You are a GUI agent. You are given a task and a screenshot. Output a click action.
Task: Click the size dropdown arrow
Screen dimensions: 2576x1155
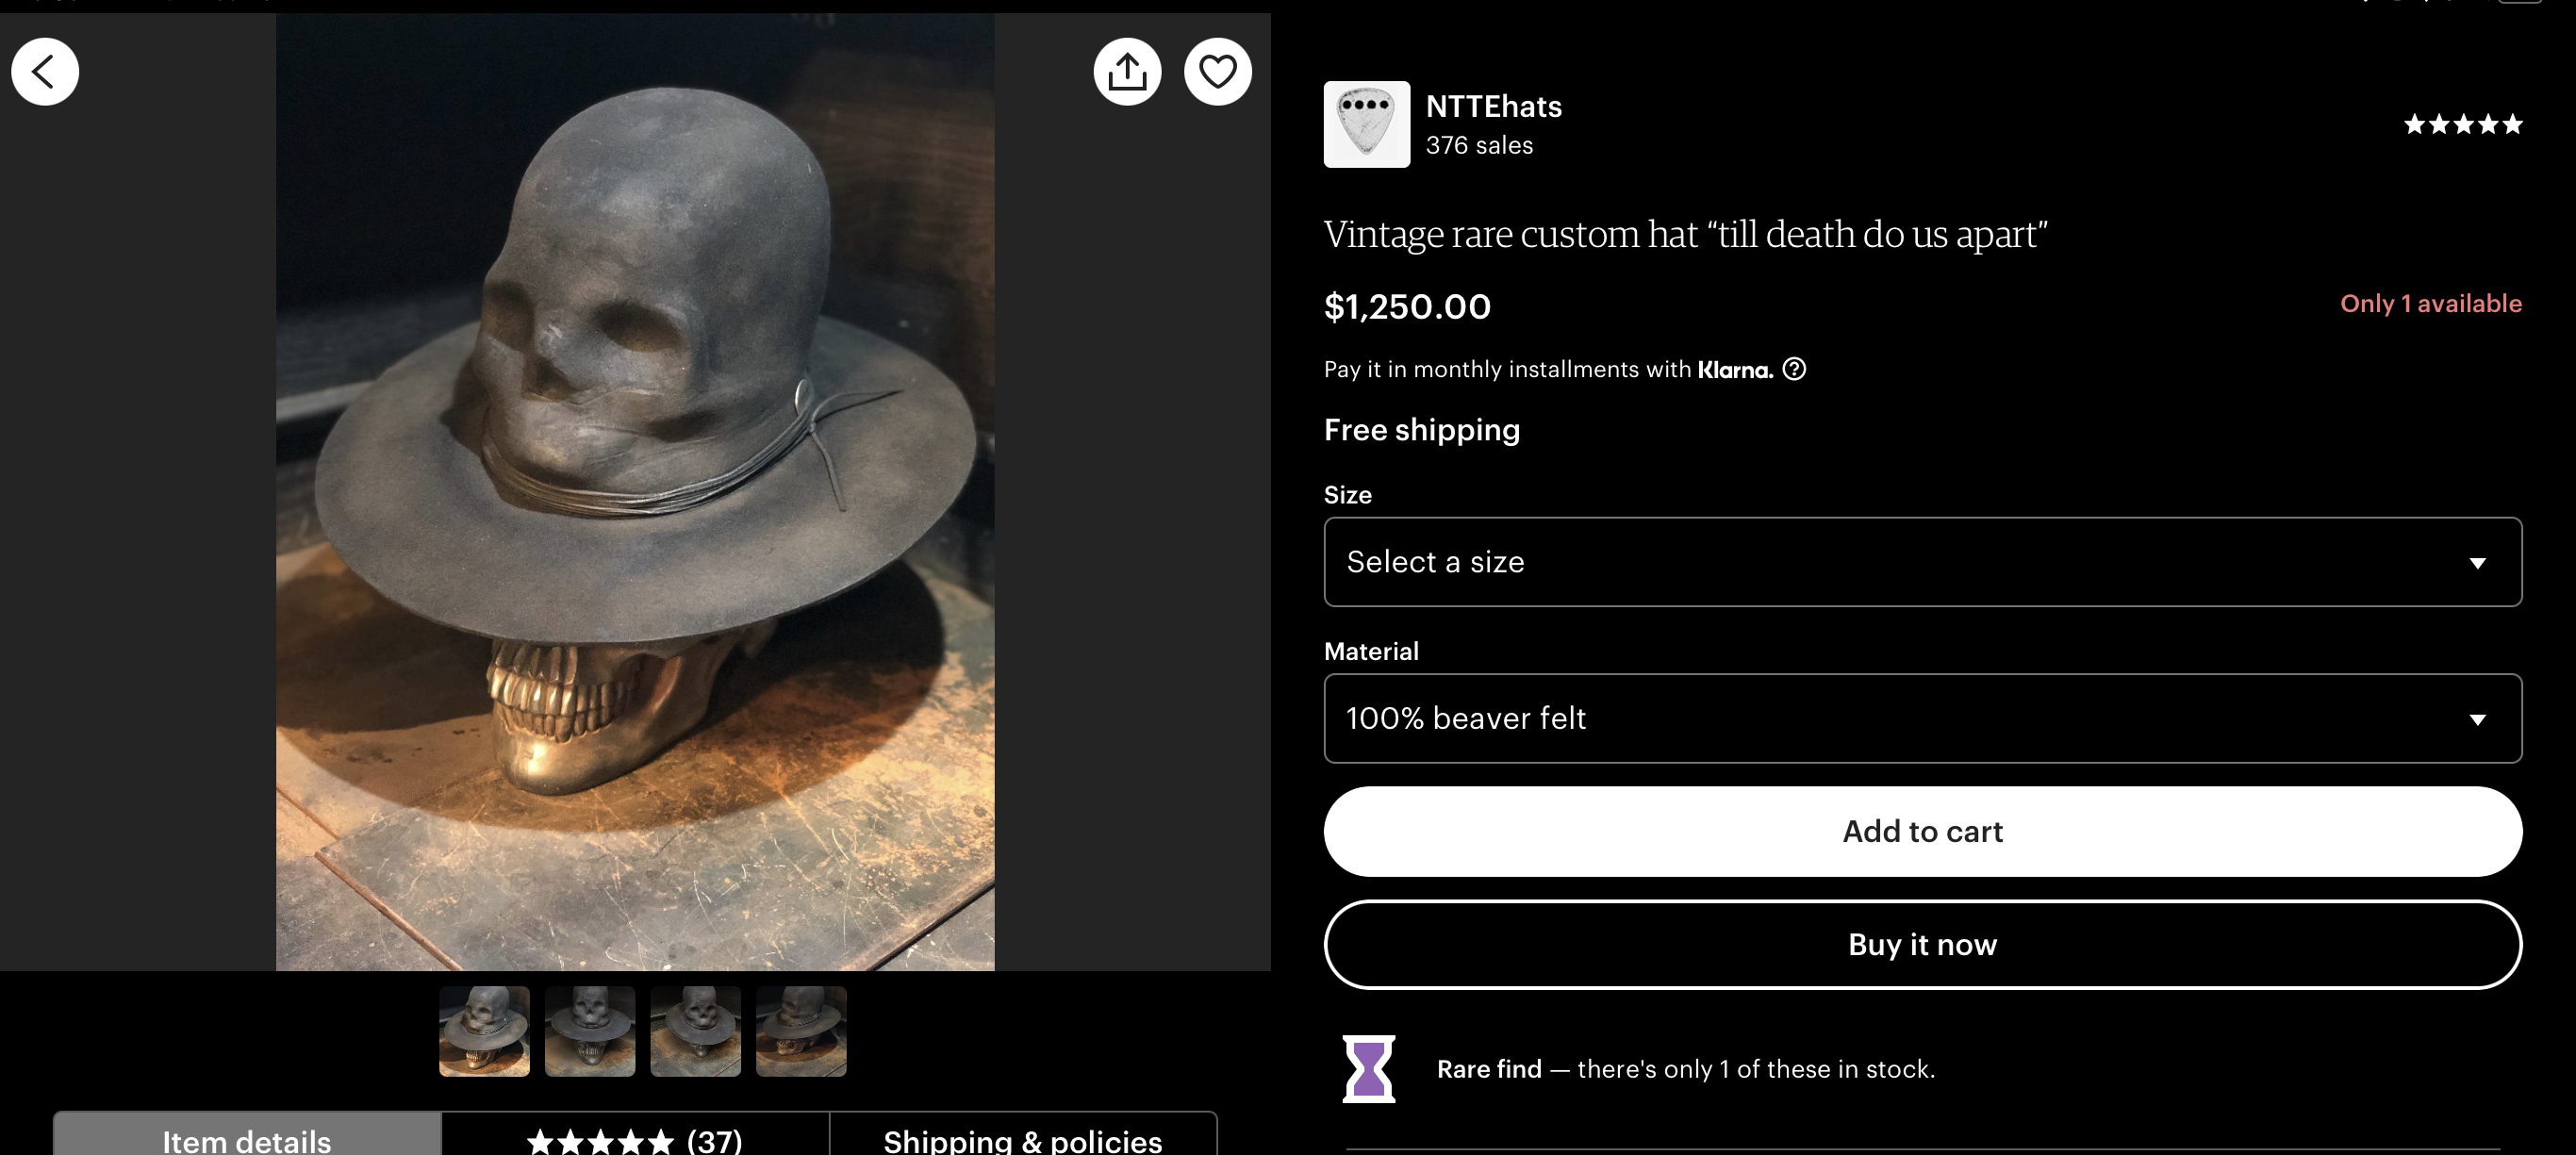click(2477, 563)
